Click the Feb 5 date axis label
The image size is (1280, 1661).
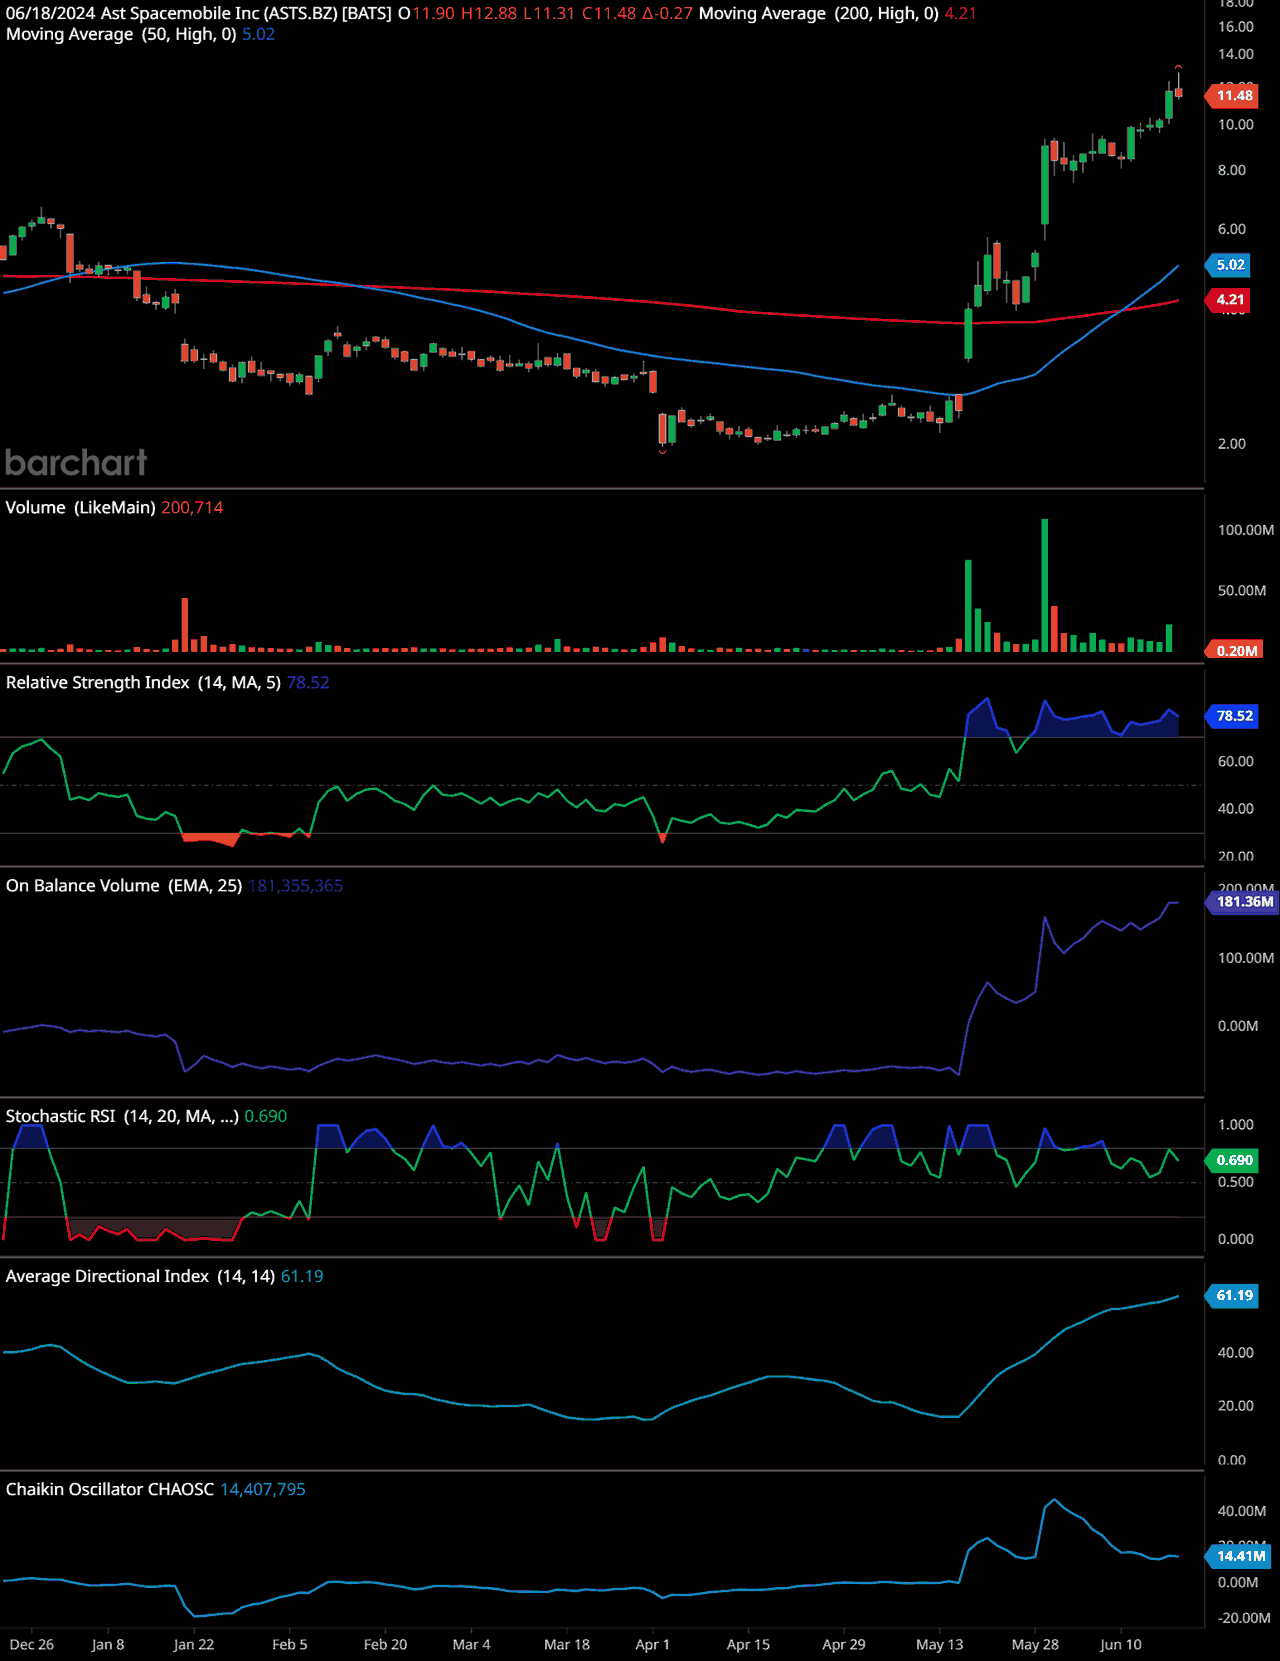click(290, 1645)
